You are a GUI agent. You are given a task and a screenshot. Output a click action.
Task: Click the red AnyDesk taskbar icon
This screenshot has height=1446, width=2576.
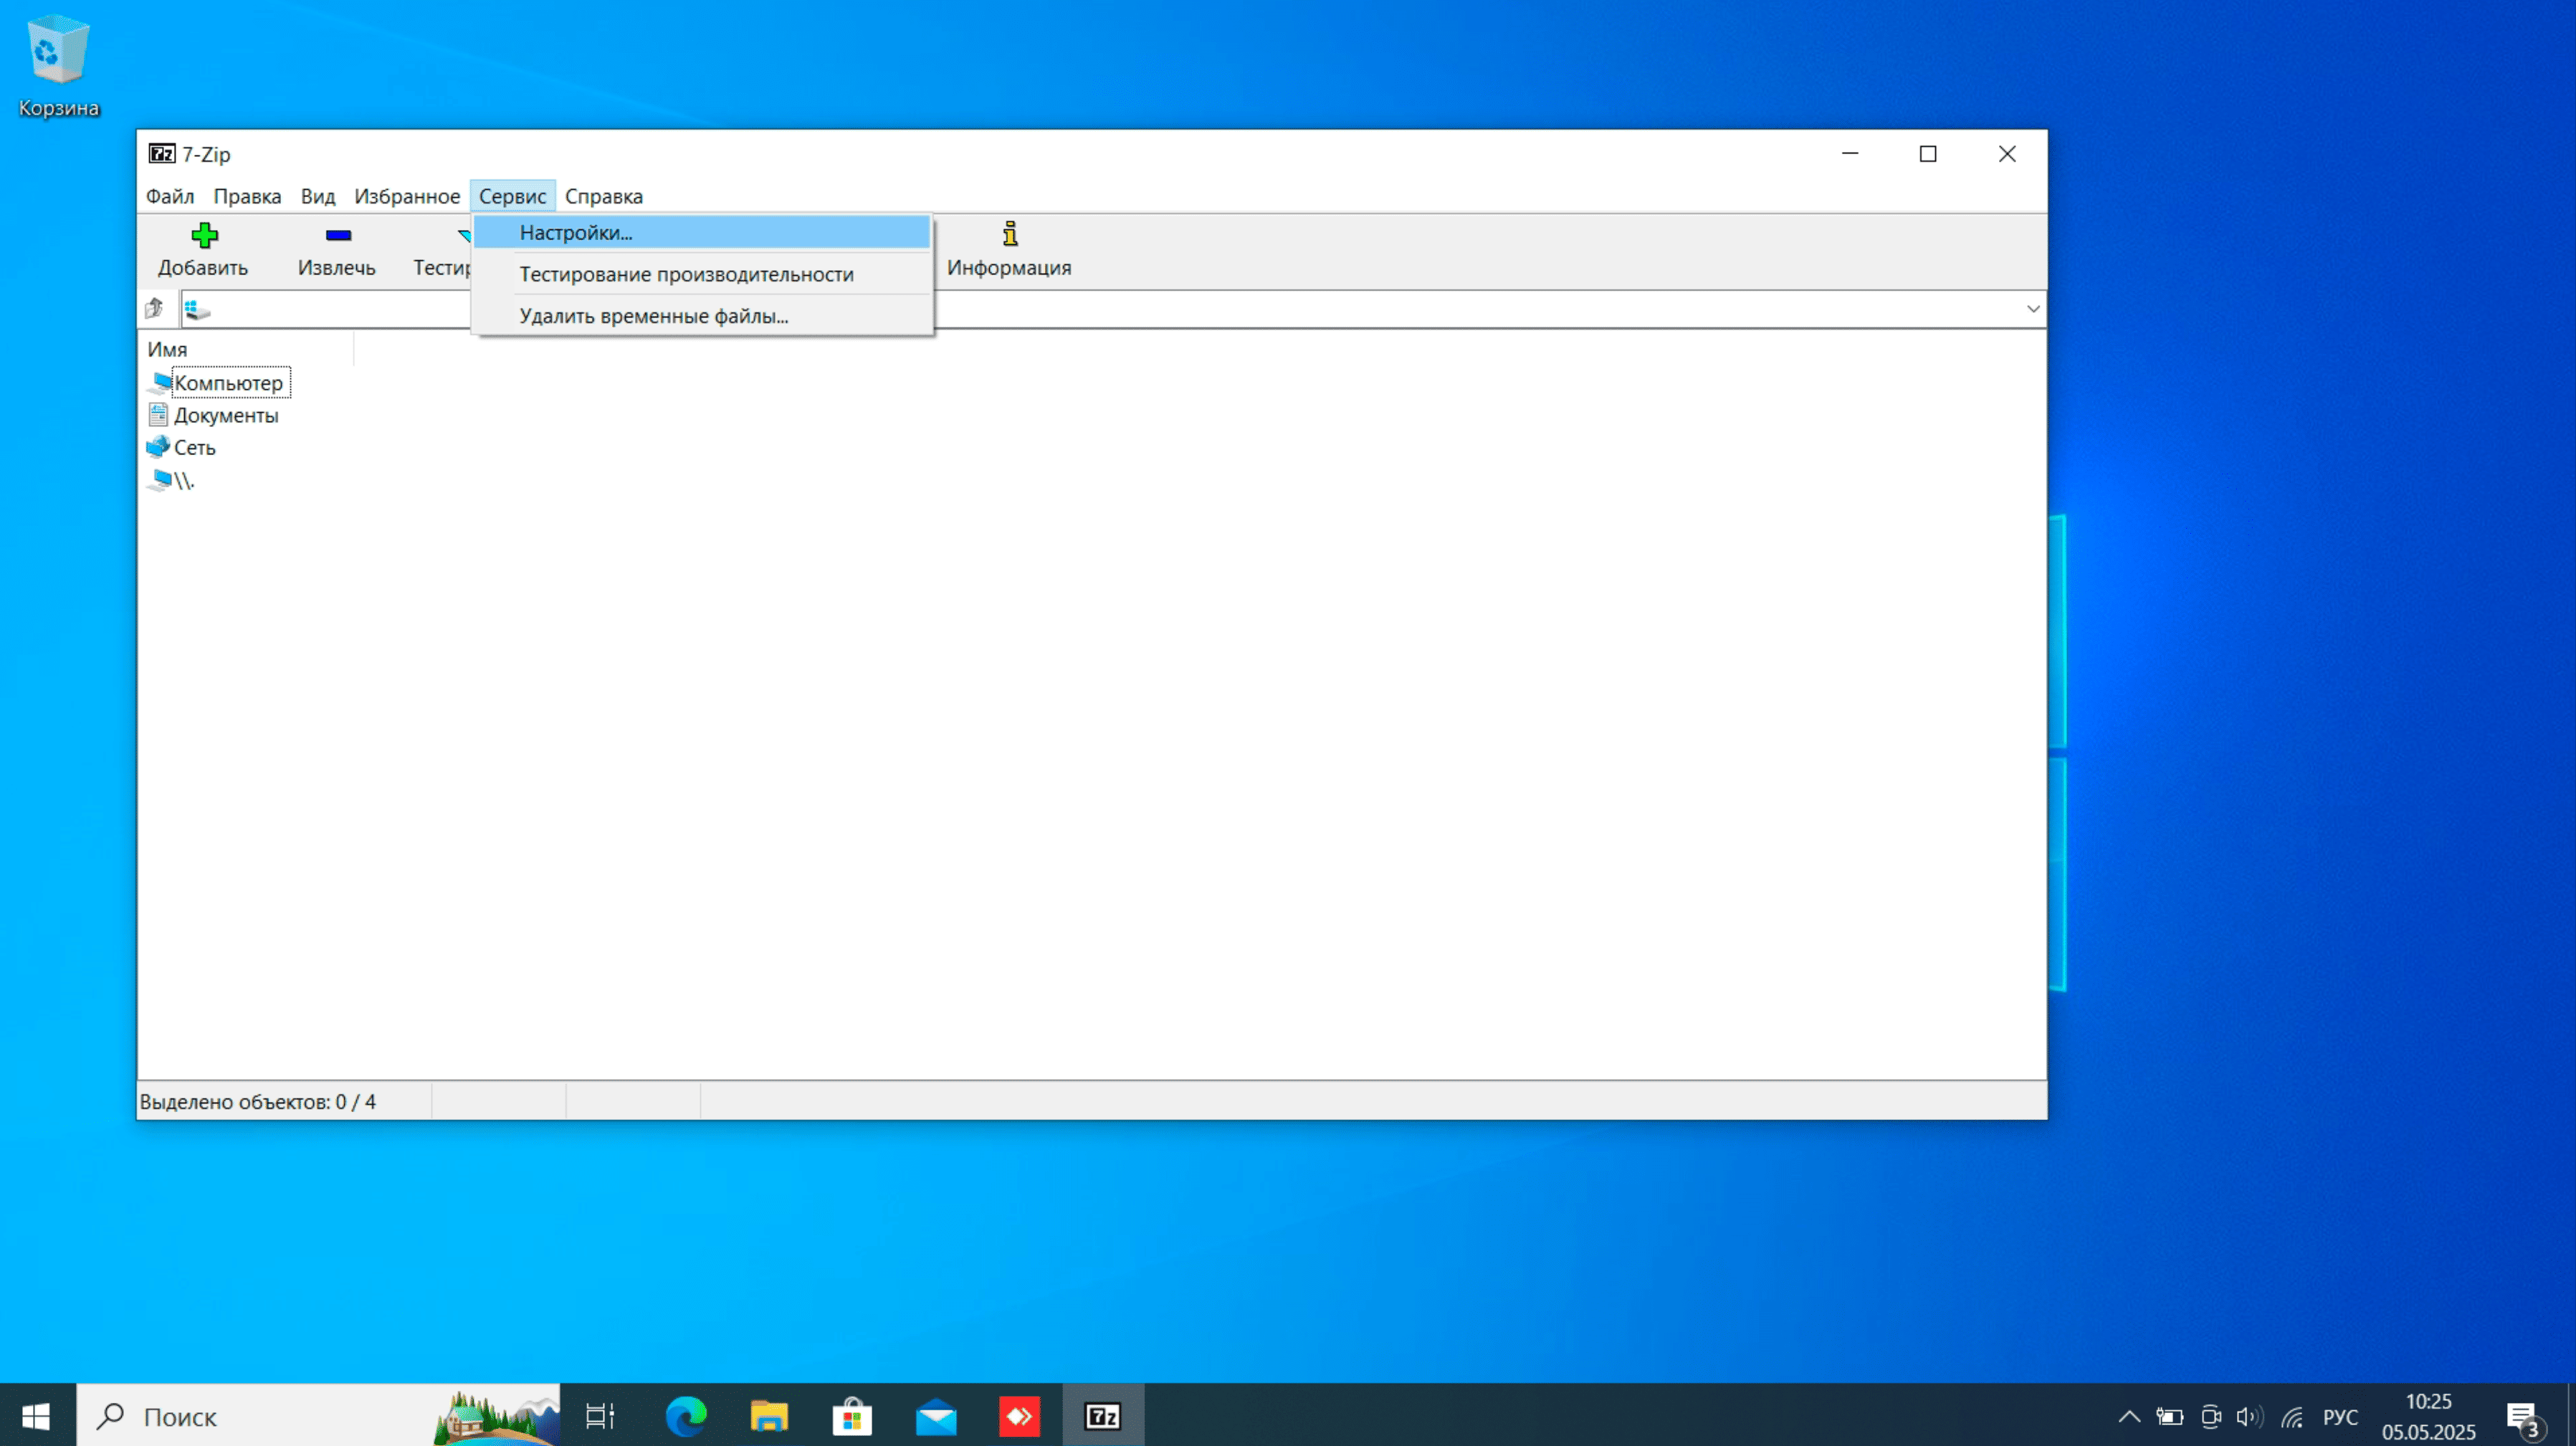(x=1019, y=1416)
